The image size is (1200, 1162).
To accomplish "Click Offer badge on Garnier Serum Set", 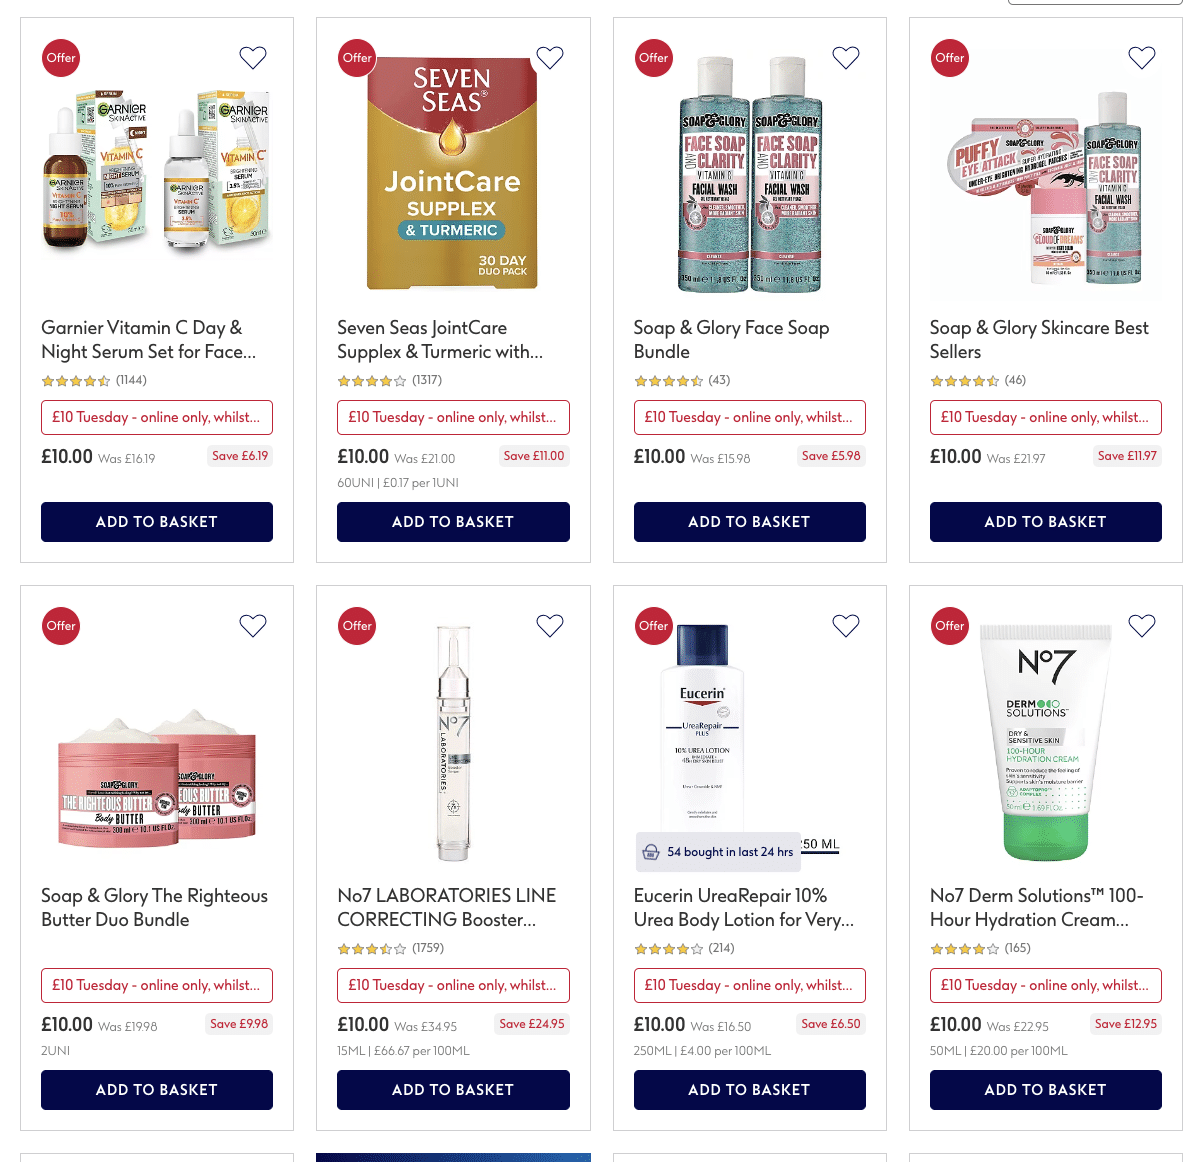I will tap(61, 58).
